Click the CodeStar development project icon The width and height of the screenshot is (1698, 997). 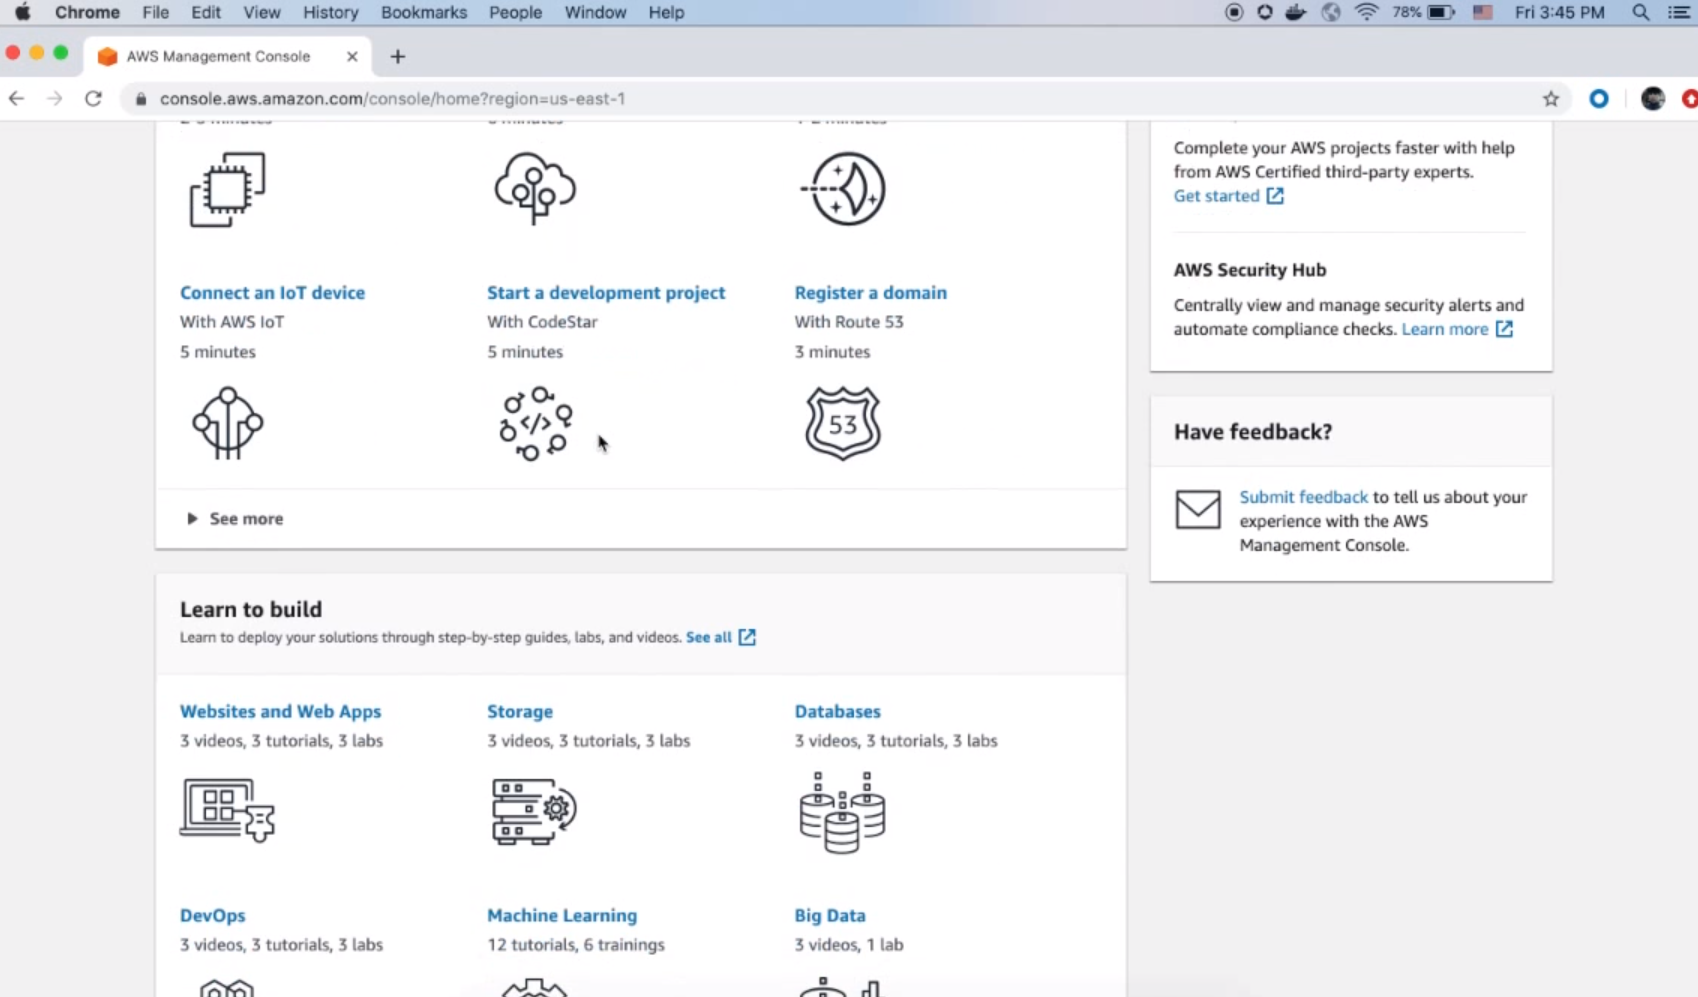pos(536,423)
